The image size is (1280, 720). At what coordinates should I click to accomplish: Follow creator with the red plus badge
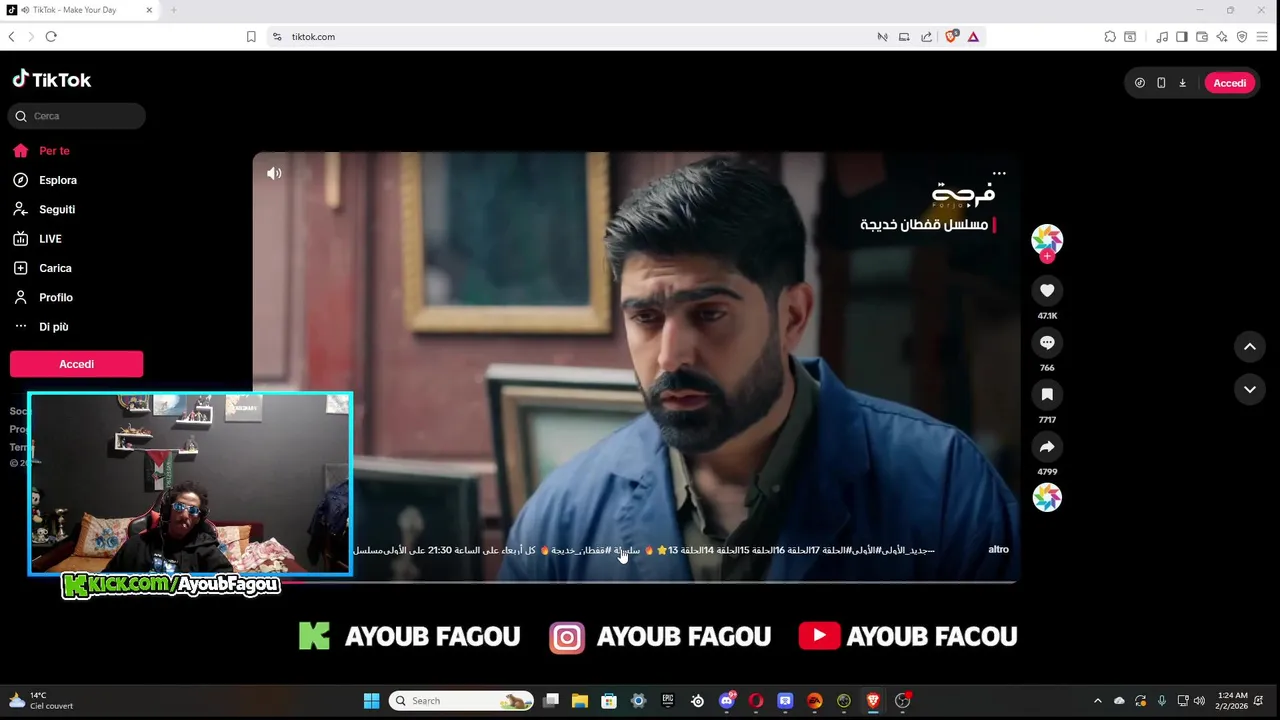(1047, 256)
